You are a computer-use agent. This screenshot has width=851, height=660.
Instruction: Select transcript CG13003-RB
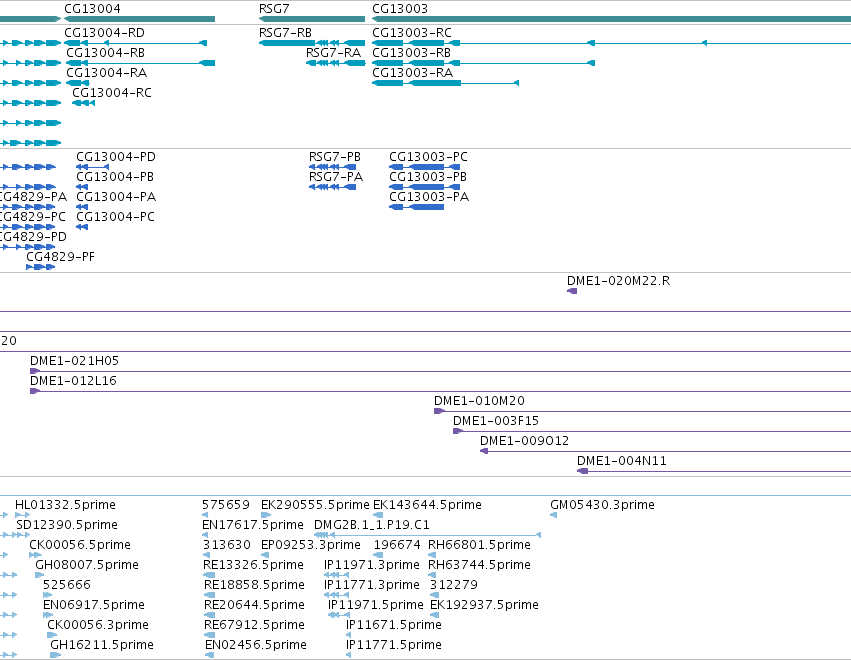coord(484,63)
